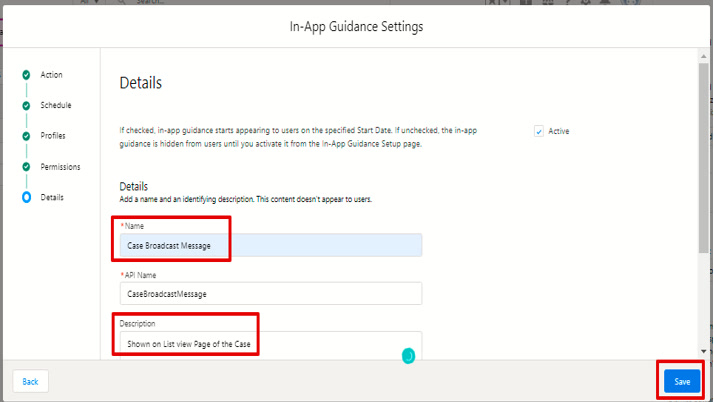Jump to the Permissions step label
Image resolution: width=714 pixels, height=402 pixels.
(60, 167)
